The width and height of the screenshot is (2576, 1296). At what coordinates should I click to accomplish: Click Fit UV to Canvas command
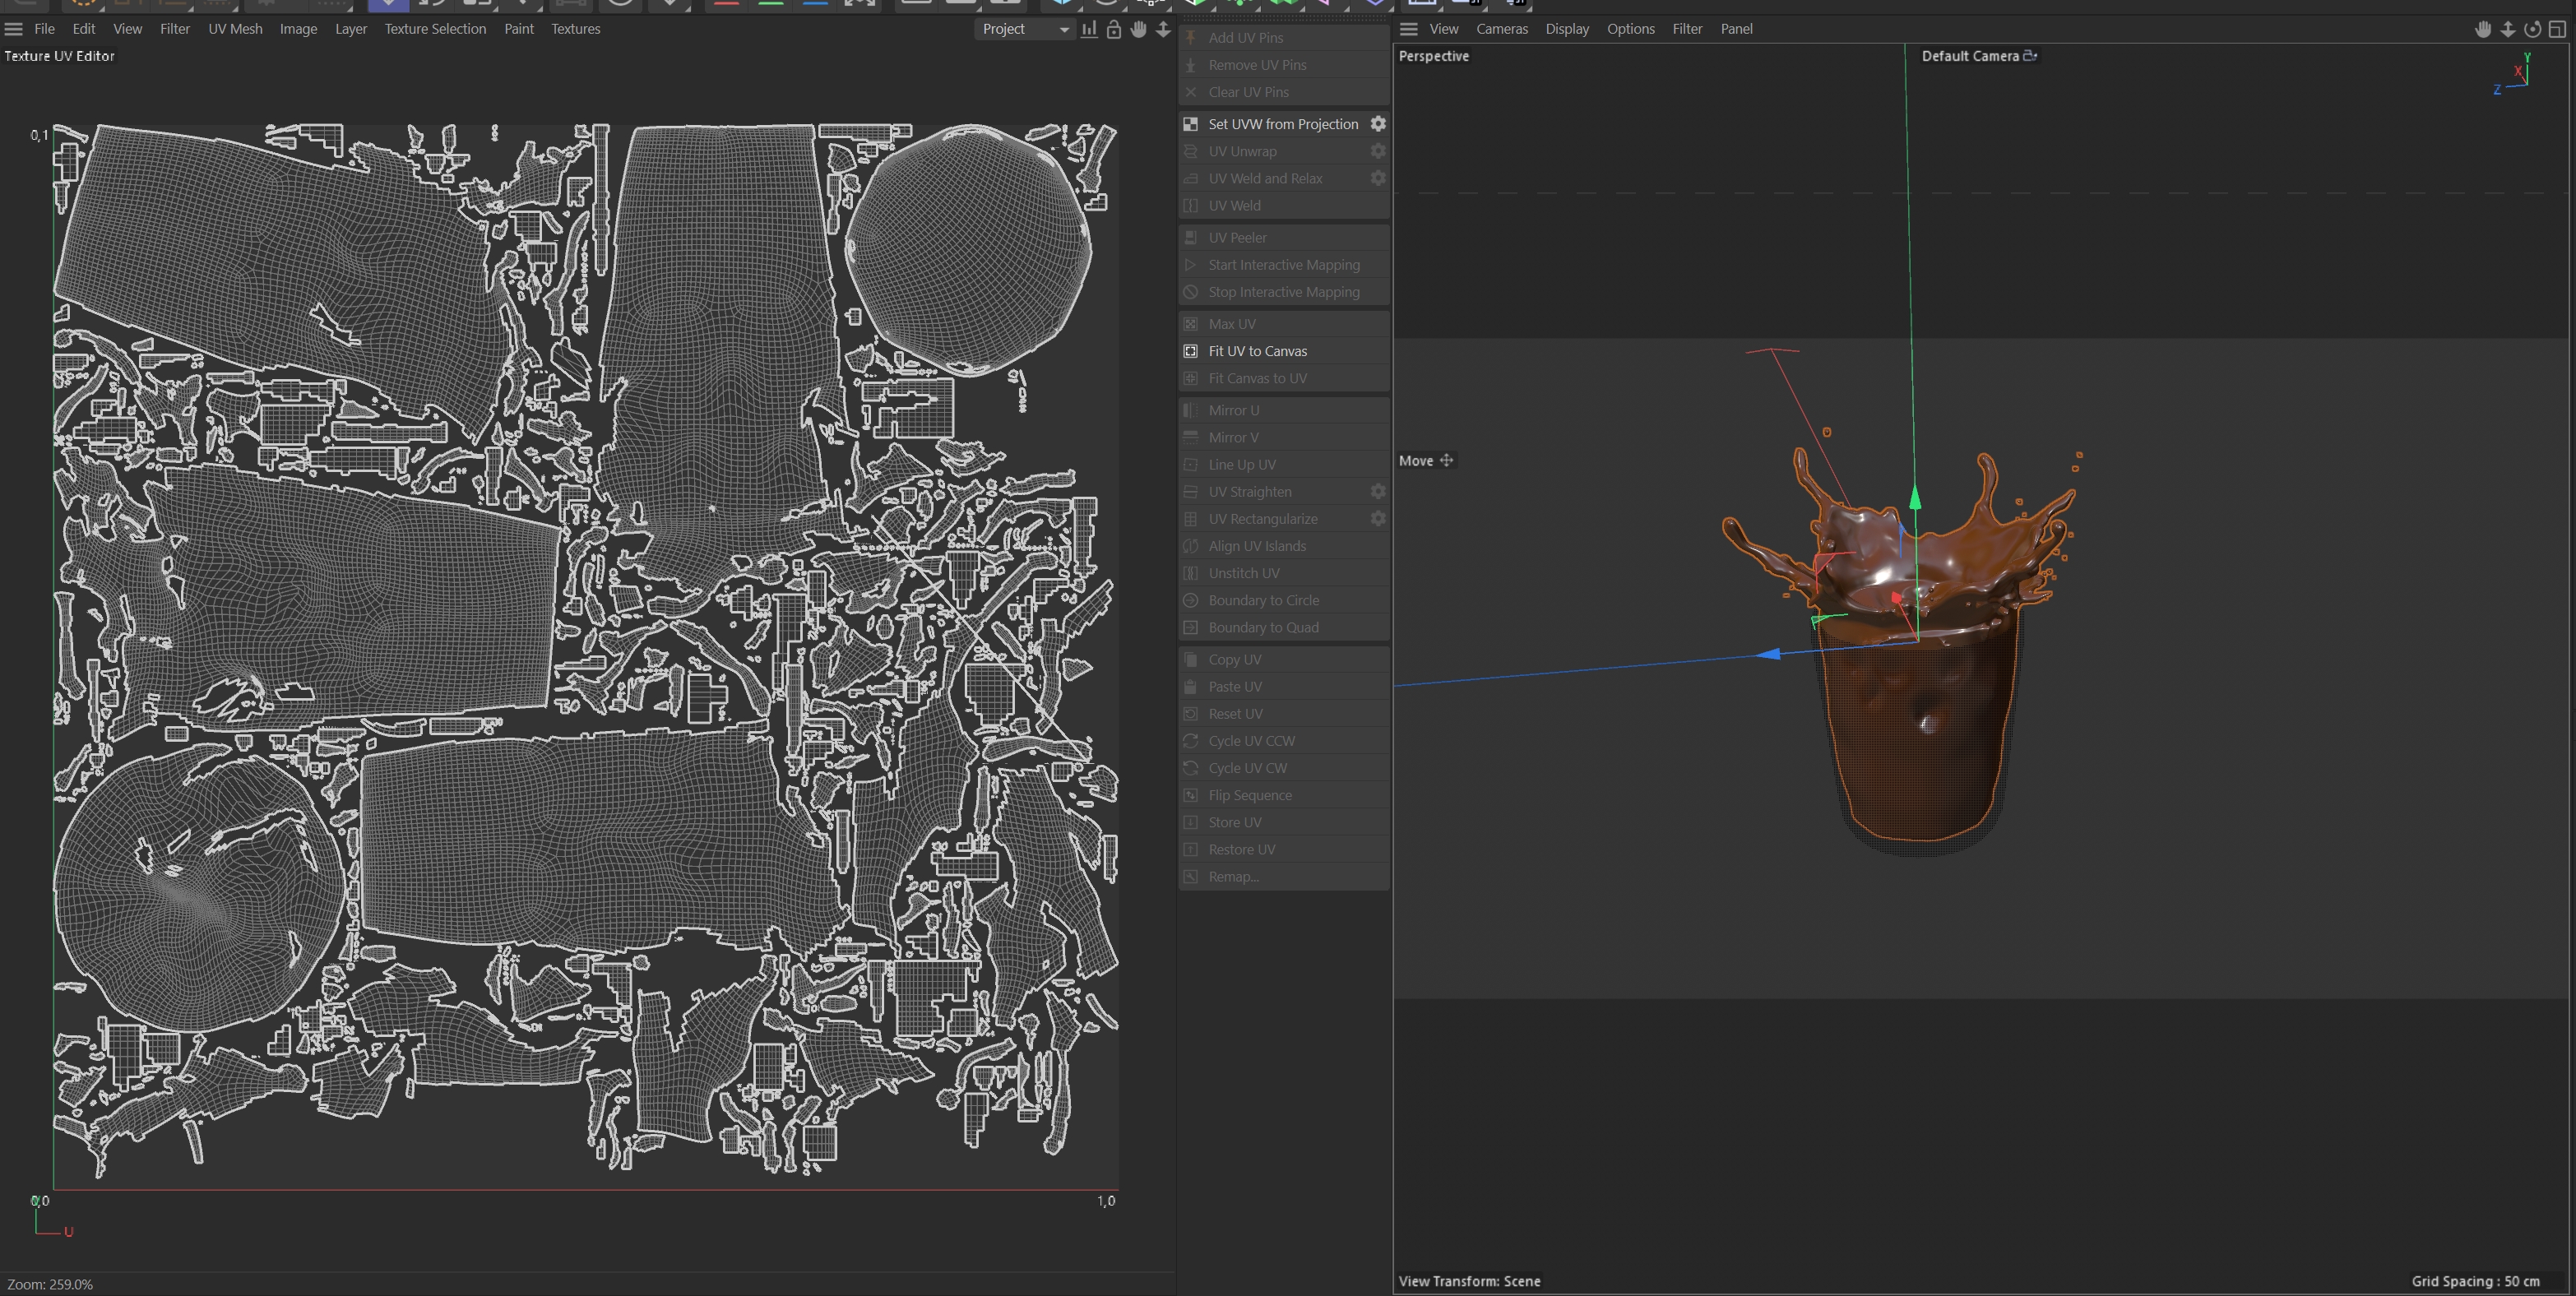point(1257,351)
